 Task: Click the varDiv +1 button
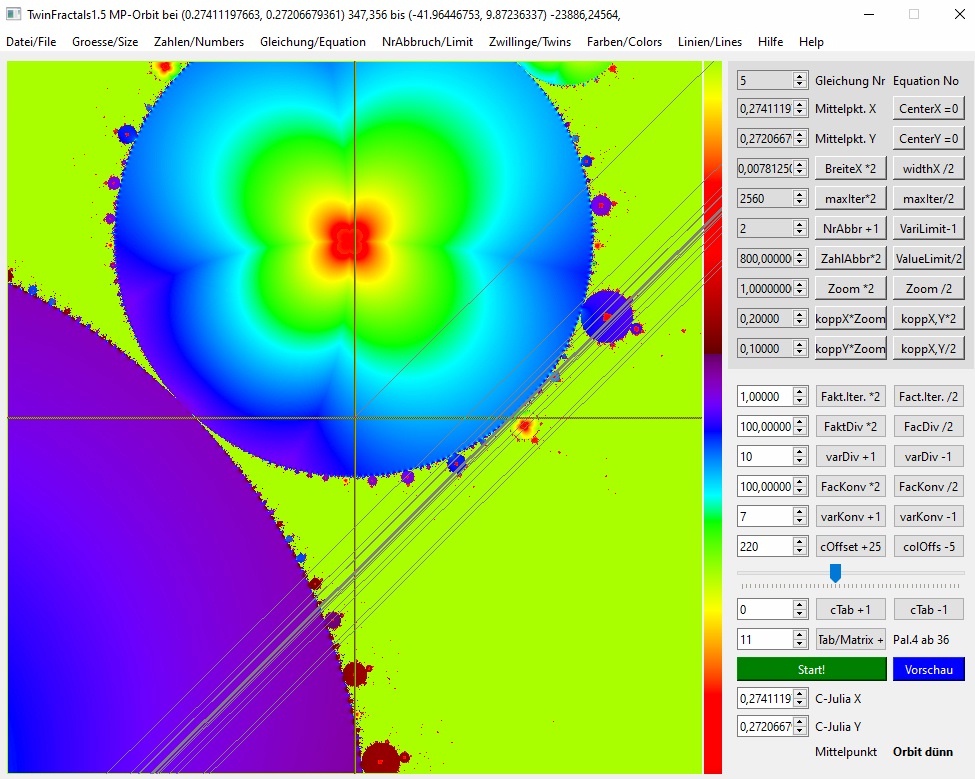tap(850, 456)
